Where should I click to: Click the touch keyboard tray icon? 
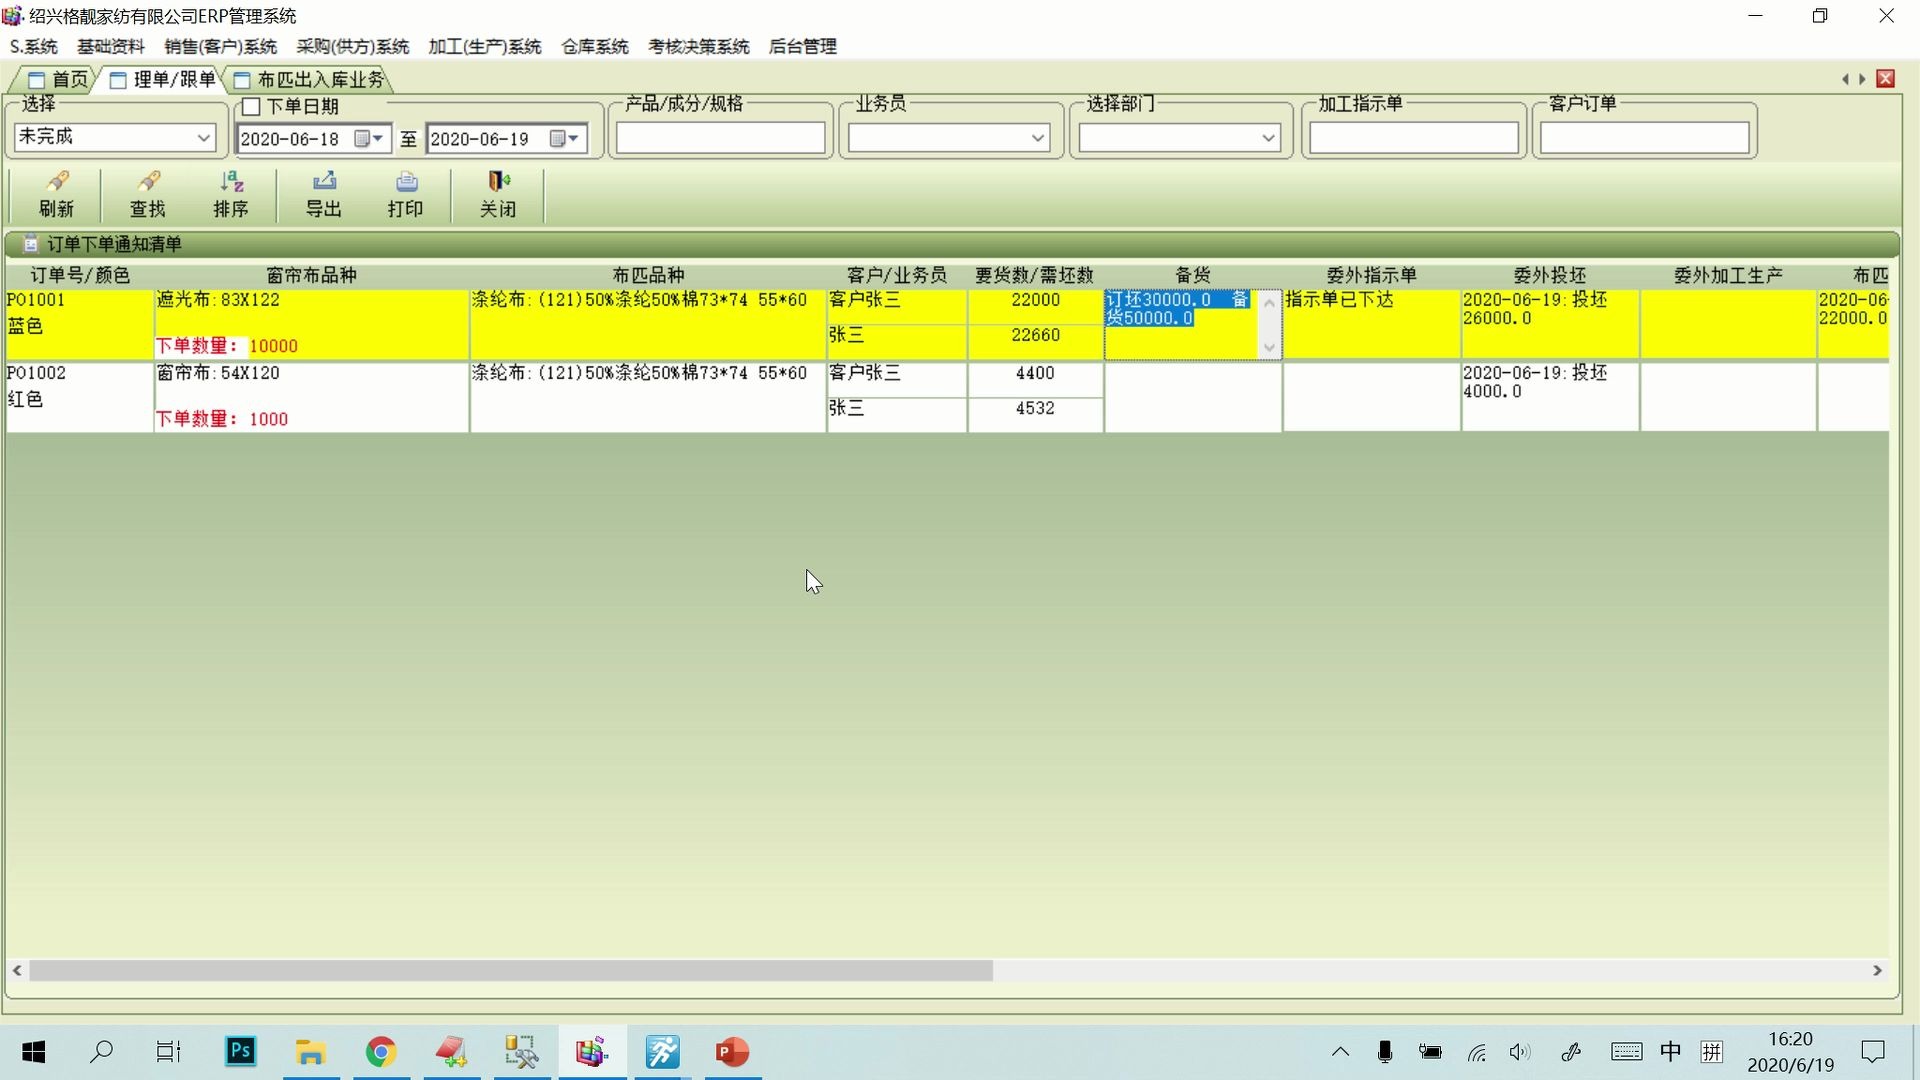click(x=1626, y=1052)
